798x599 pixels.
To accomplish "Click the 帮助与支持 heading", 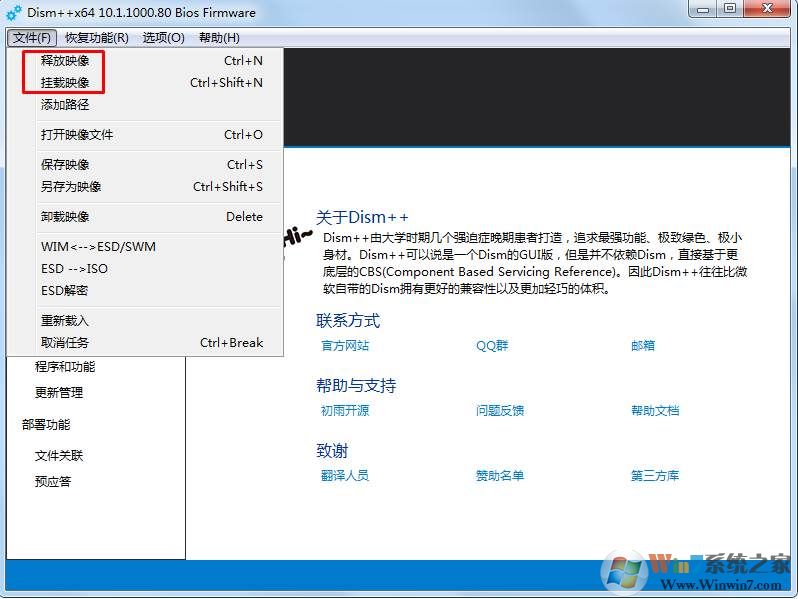I will [x=356, y=386].
